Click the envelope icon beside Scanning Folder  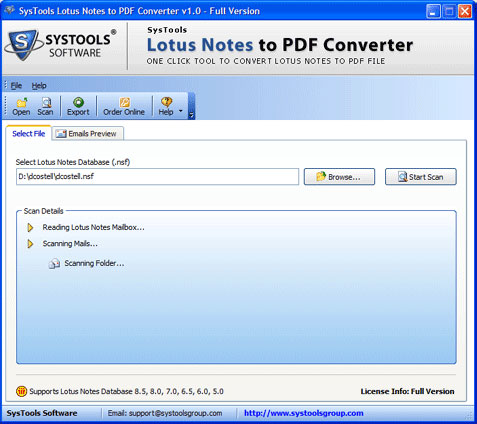[54, 264]
